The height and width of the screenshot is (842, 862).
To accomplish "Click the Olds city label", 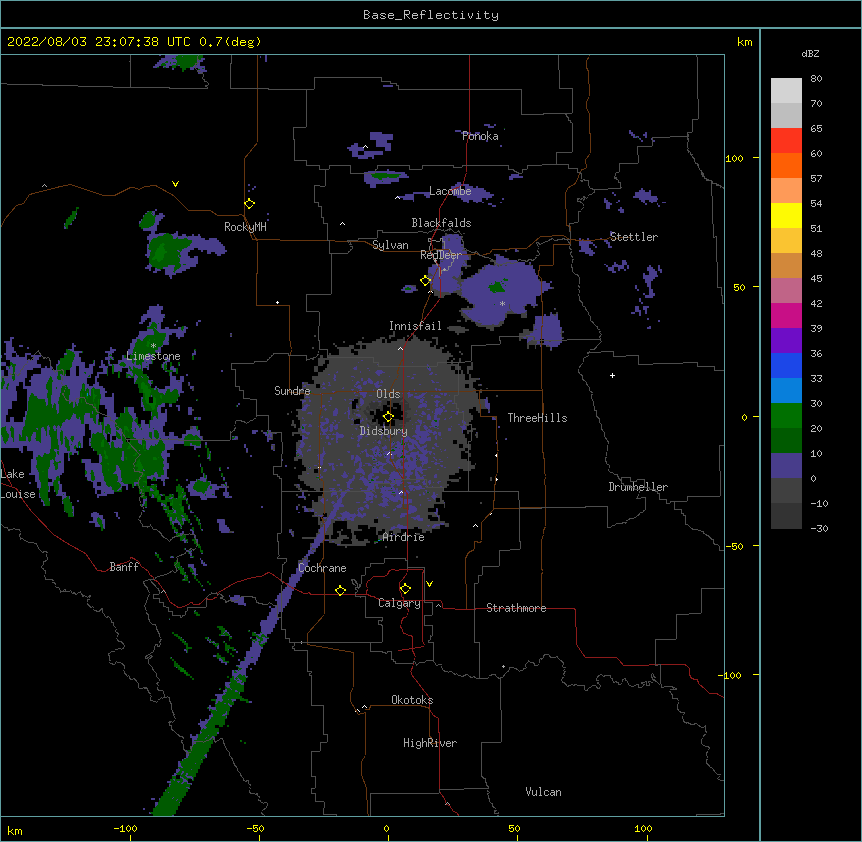I will pyautogui.click(x=388, y=394).
